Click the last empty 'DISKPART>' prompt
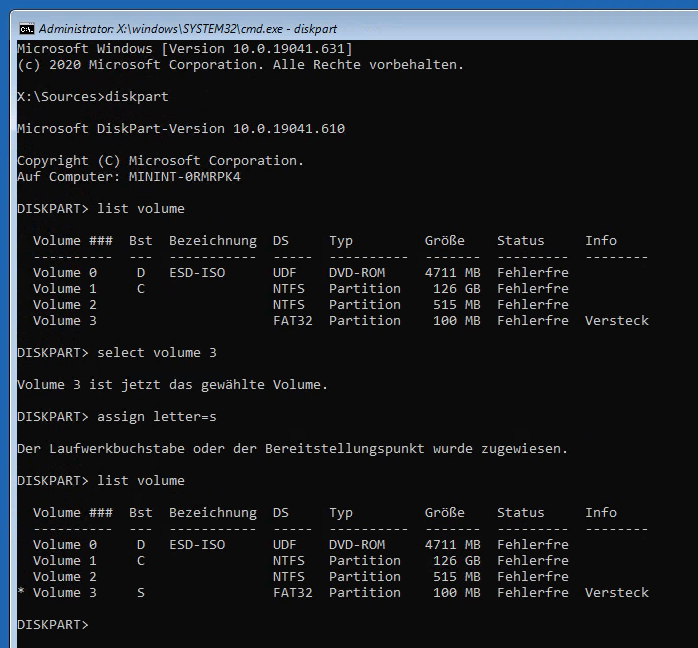Viewport: 698px width, 648px height. tap(53, 625)
